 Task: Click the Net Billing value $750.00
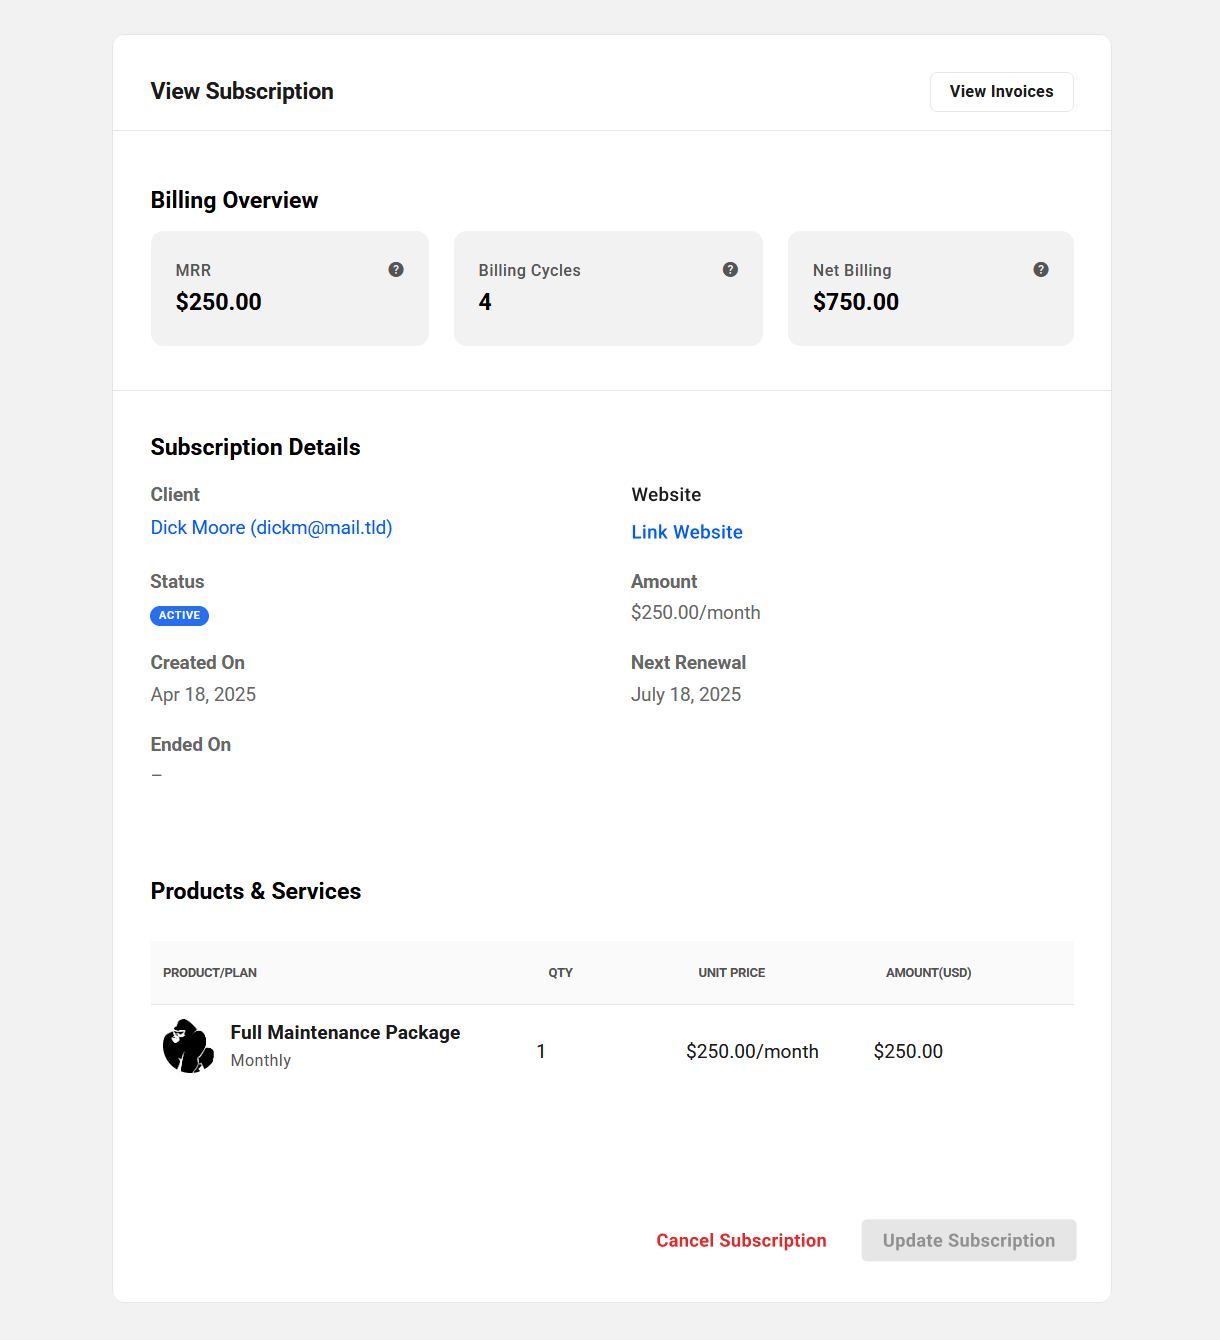tap(856, 302)
